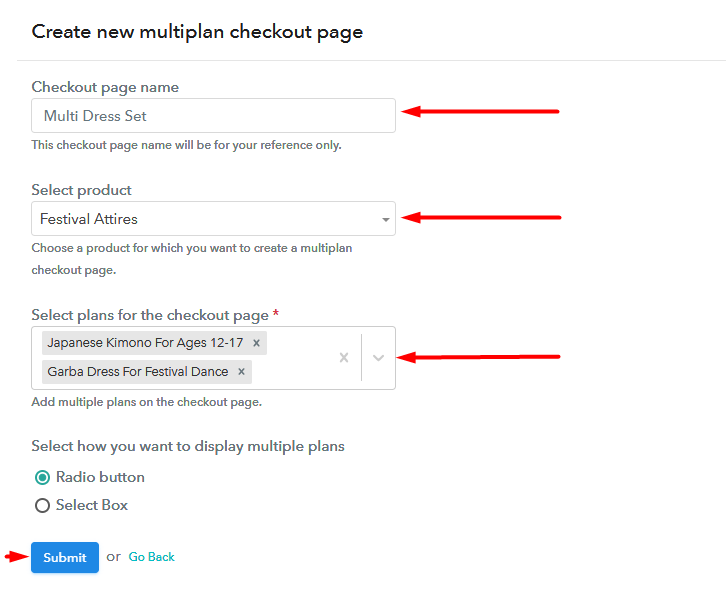
Task: Click the Submit button
Action: click(65, 558)
